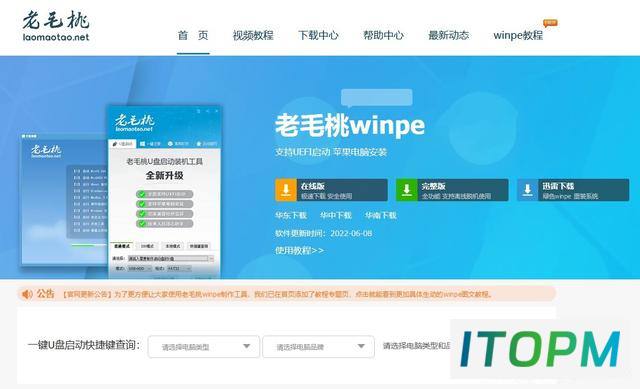Image resolution: width=640 pixels, height=389 pixels.
Task: Click the green 完整版 download arrow icon
Action: (x=407, y=190)
